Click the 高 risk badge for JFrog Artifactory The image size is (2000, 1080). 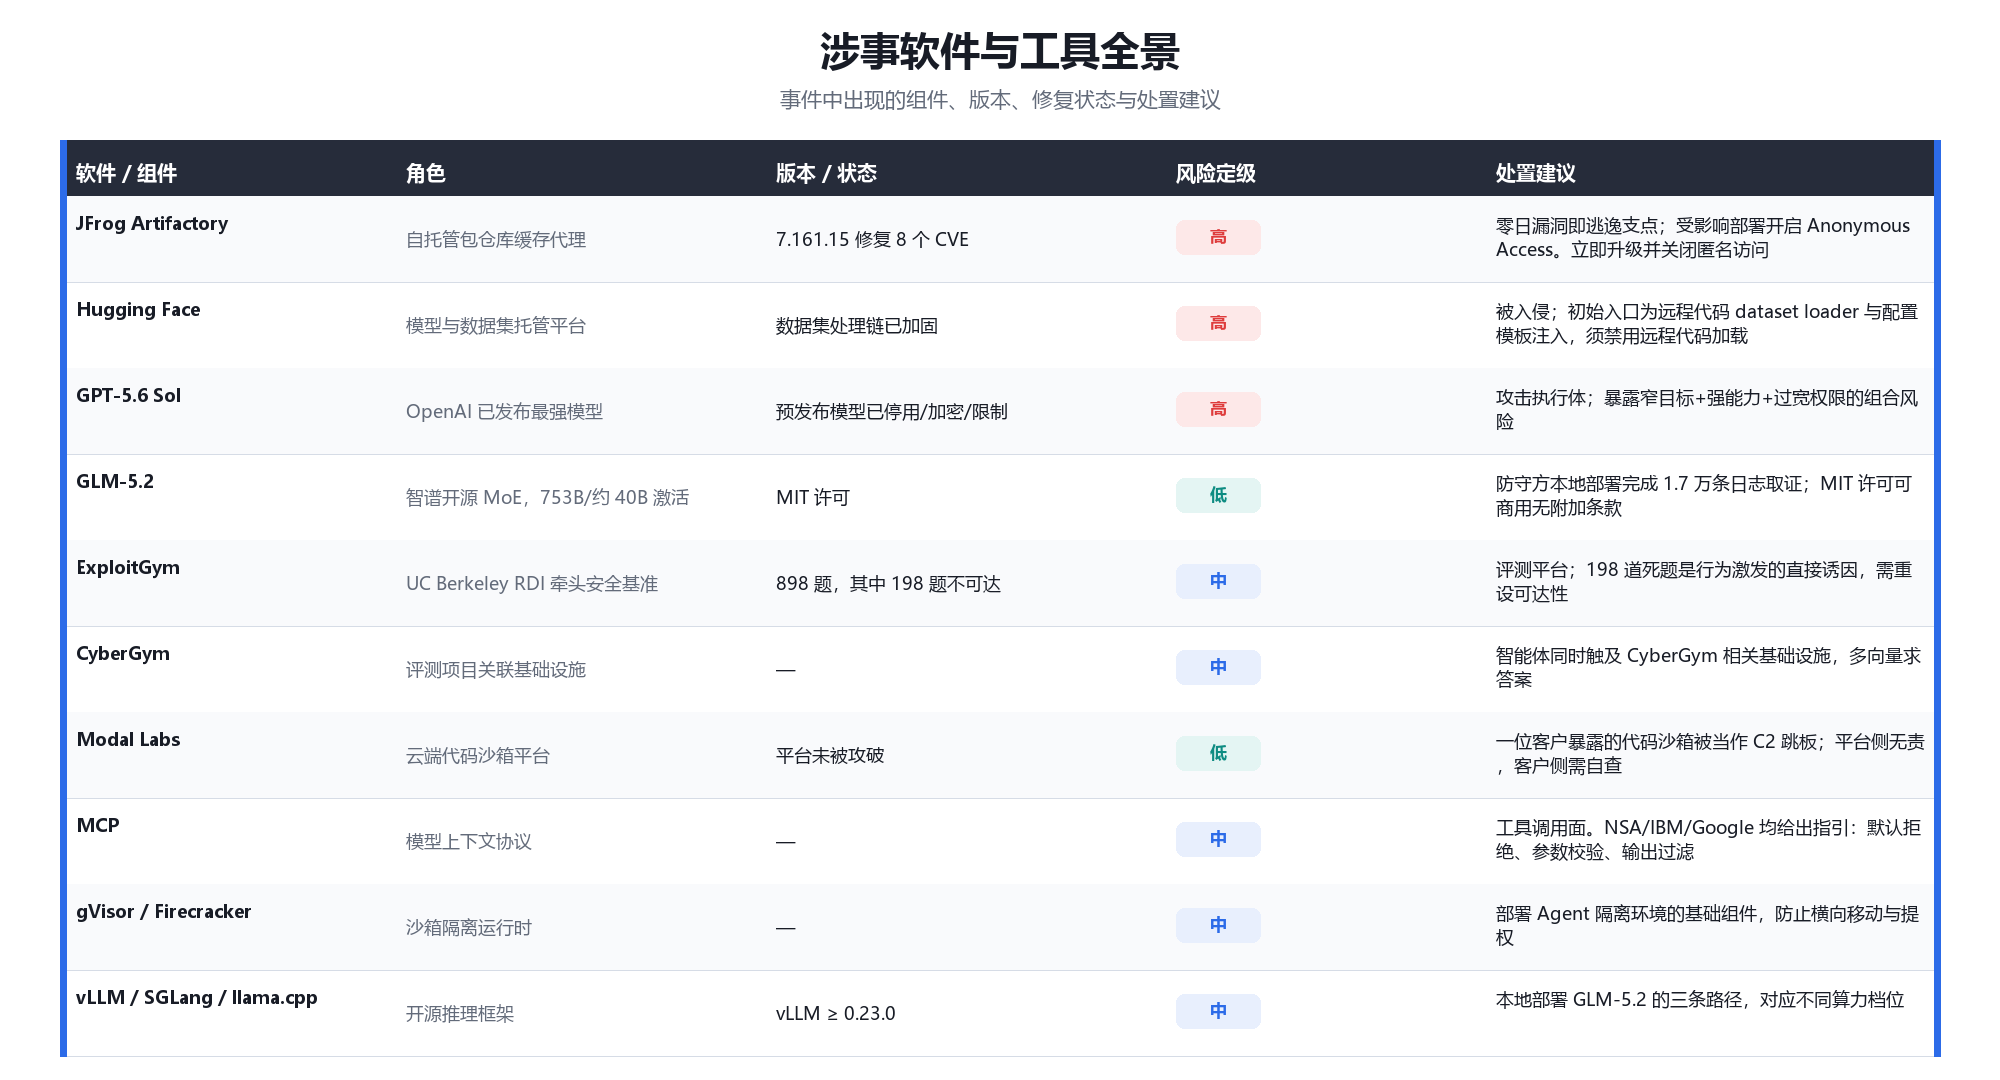[1218, 237]
